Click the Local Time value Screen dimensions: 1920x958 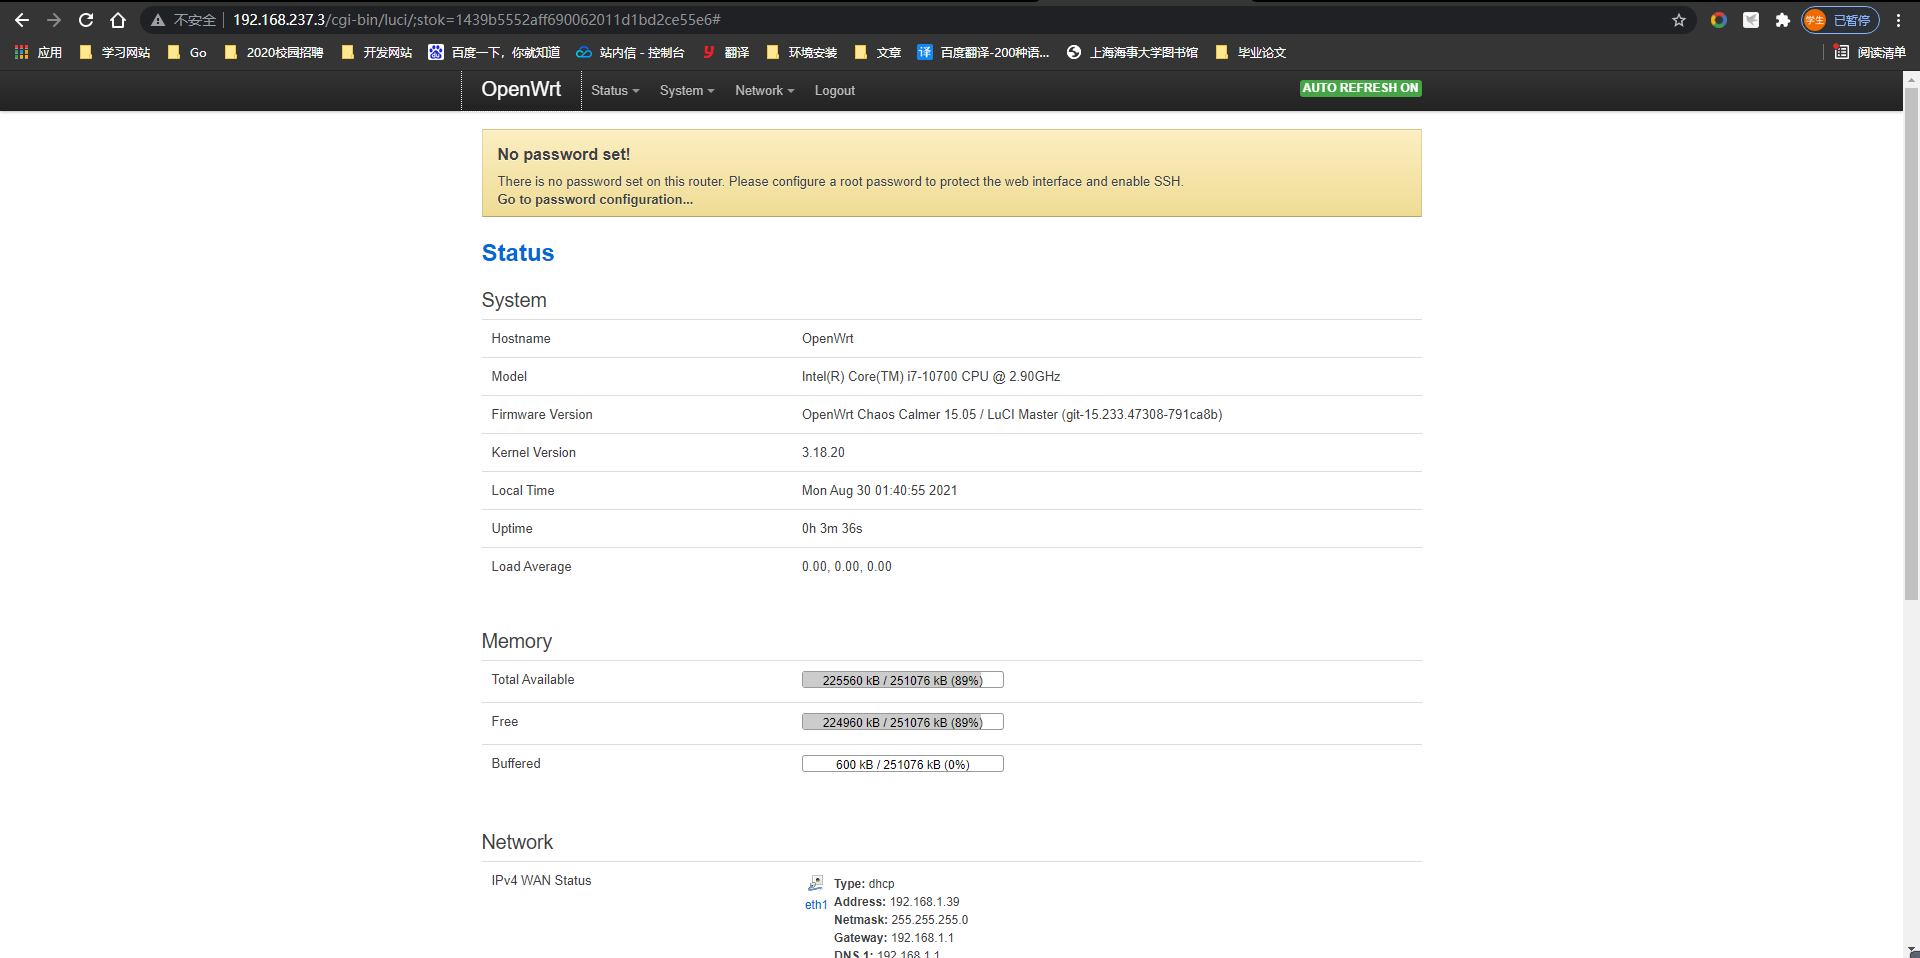click(x=880, y=490)
